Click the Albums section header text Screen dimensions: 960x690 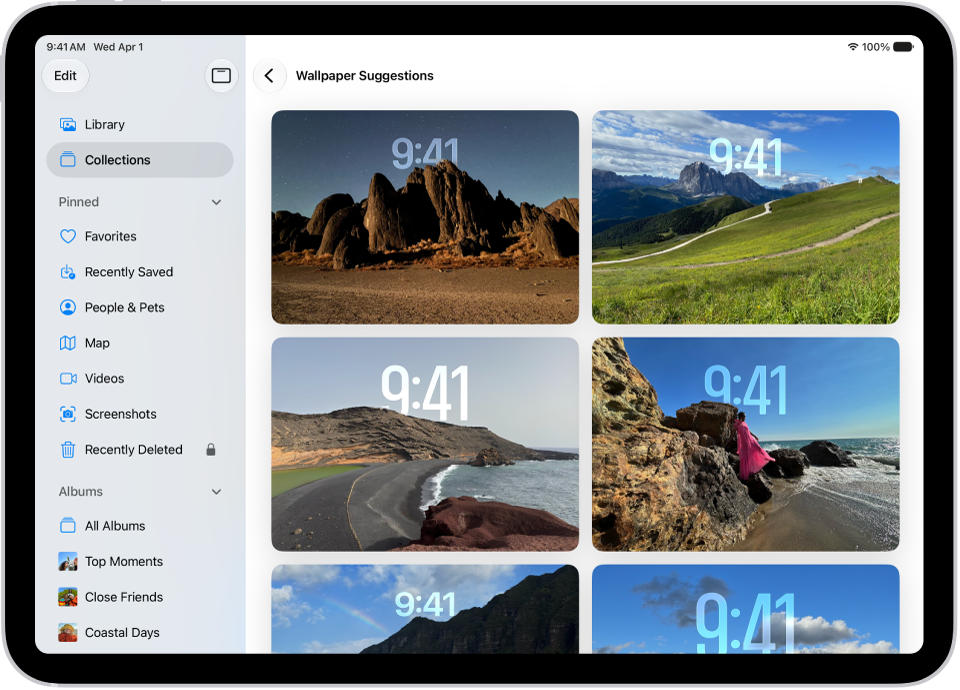(80, 492)
